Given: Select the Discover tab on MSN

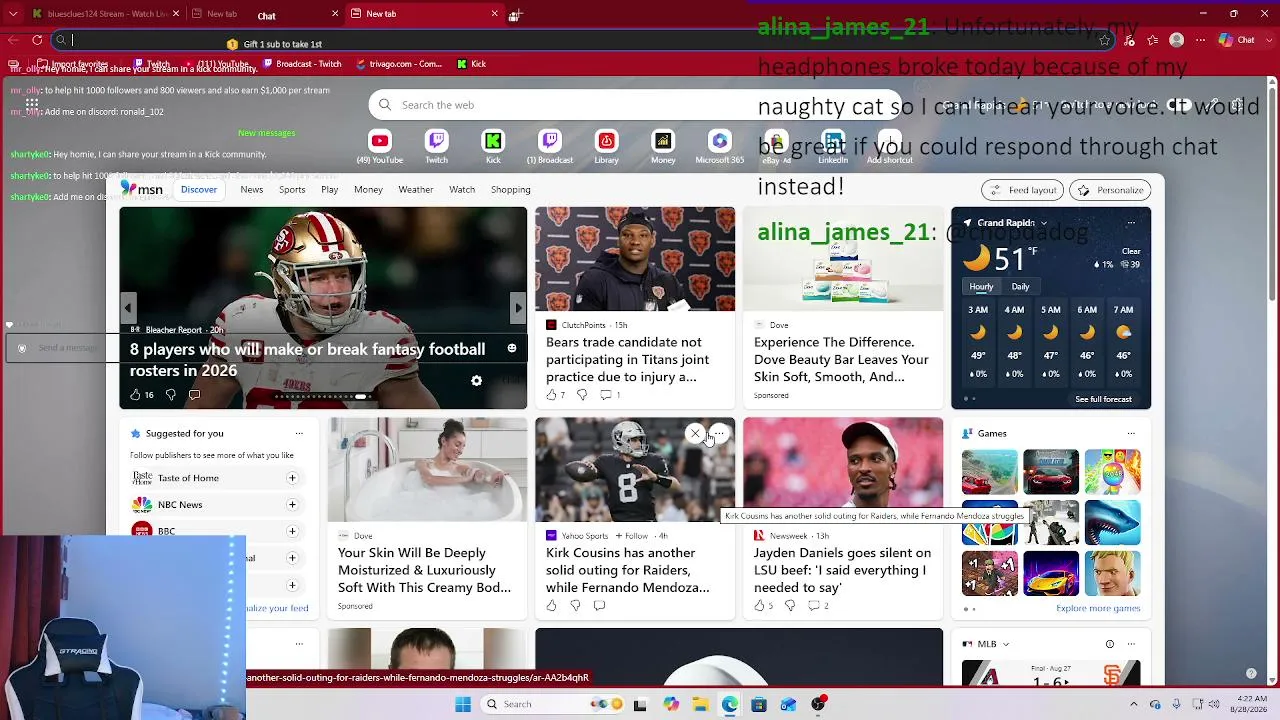Looking at the screenshot, I should click(199, 189).
